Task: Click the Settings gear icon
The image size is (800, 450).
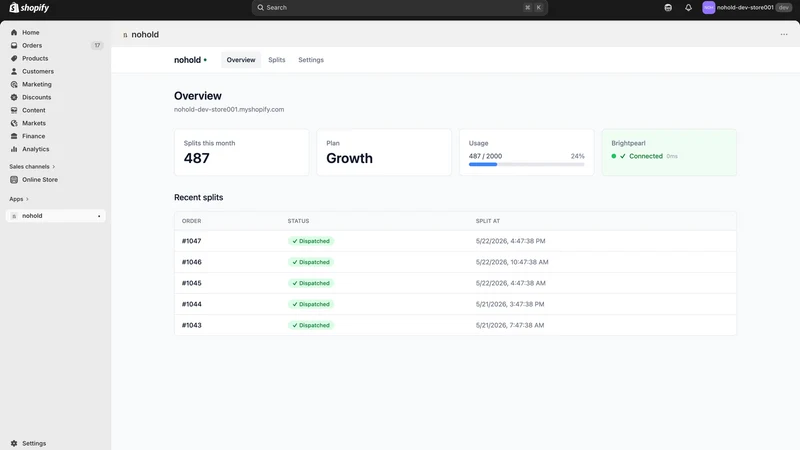Action: 14,443
